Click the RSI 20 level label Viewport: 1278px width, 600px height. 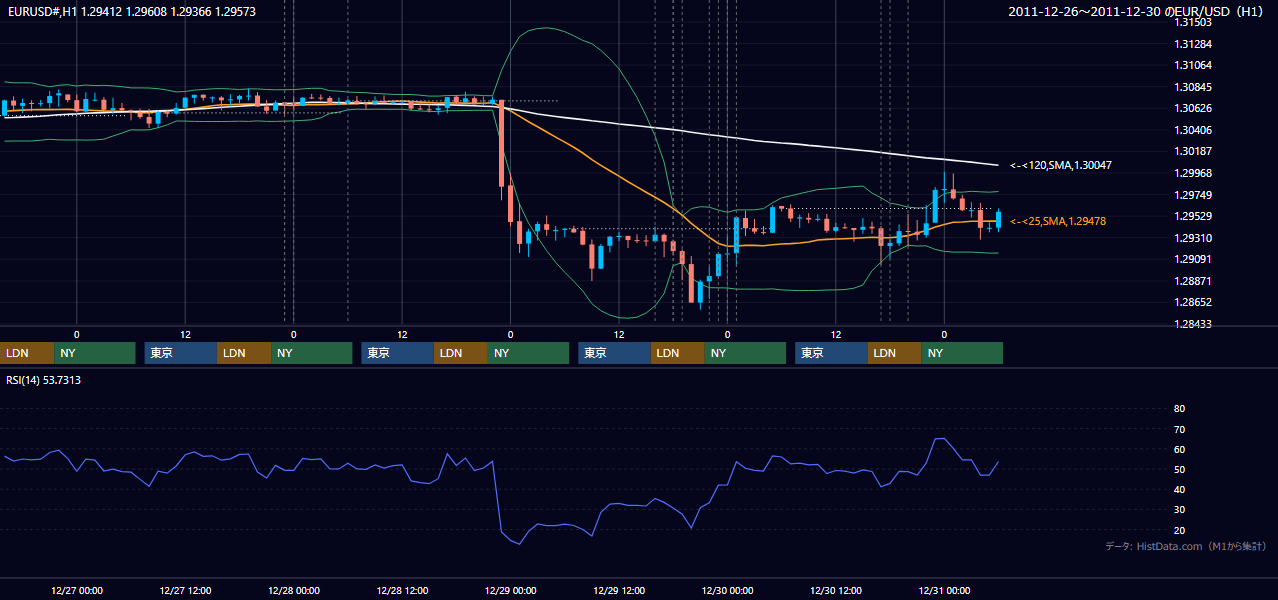point(1179,530)
